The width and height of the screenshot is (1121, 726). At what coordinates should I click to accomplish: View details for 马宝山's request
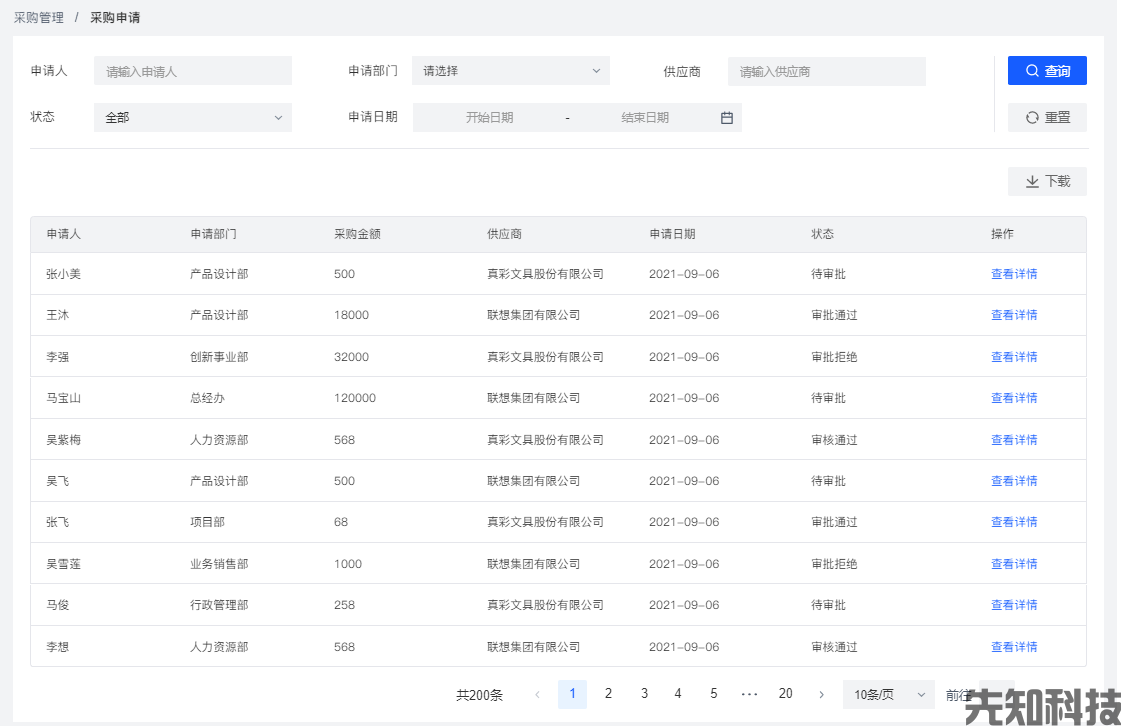click(1014, 398)
